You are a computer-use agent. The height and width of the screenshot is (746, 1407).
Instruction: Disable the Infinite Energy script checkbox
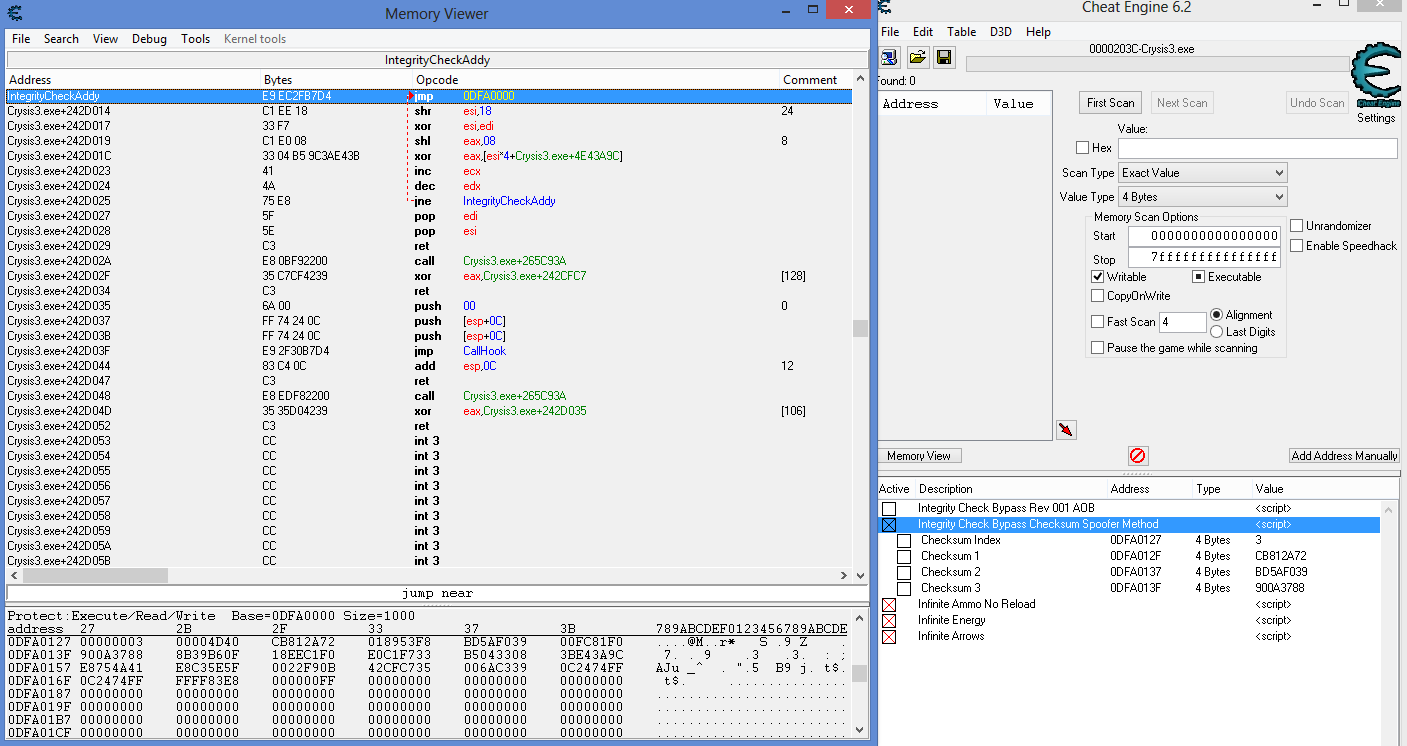coord(889,621)
